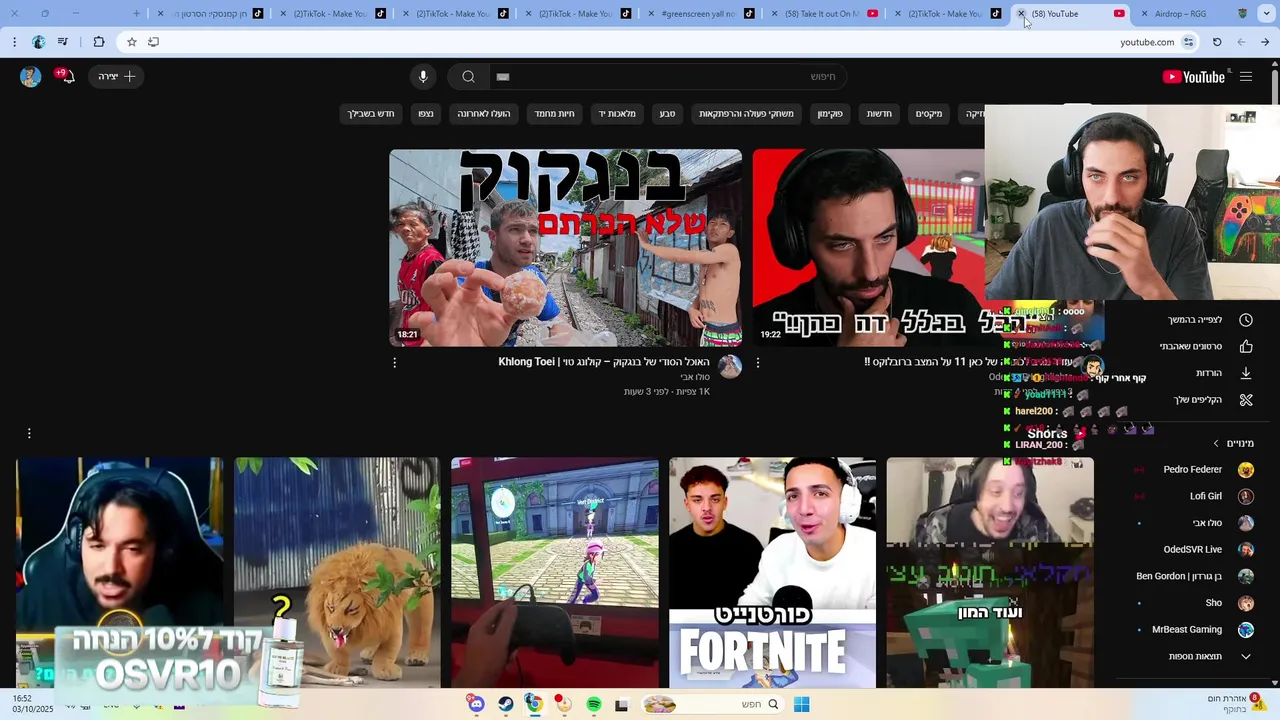Open MrBeast Gaming channel avatar
Viewport: 1280px width, 720px height.
[x=1246, y=630]
